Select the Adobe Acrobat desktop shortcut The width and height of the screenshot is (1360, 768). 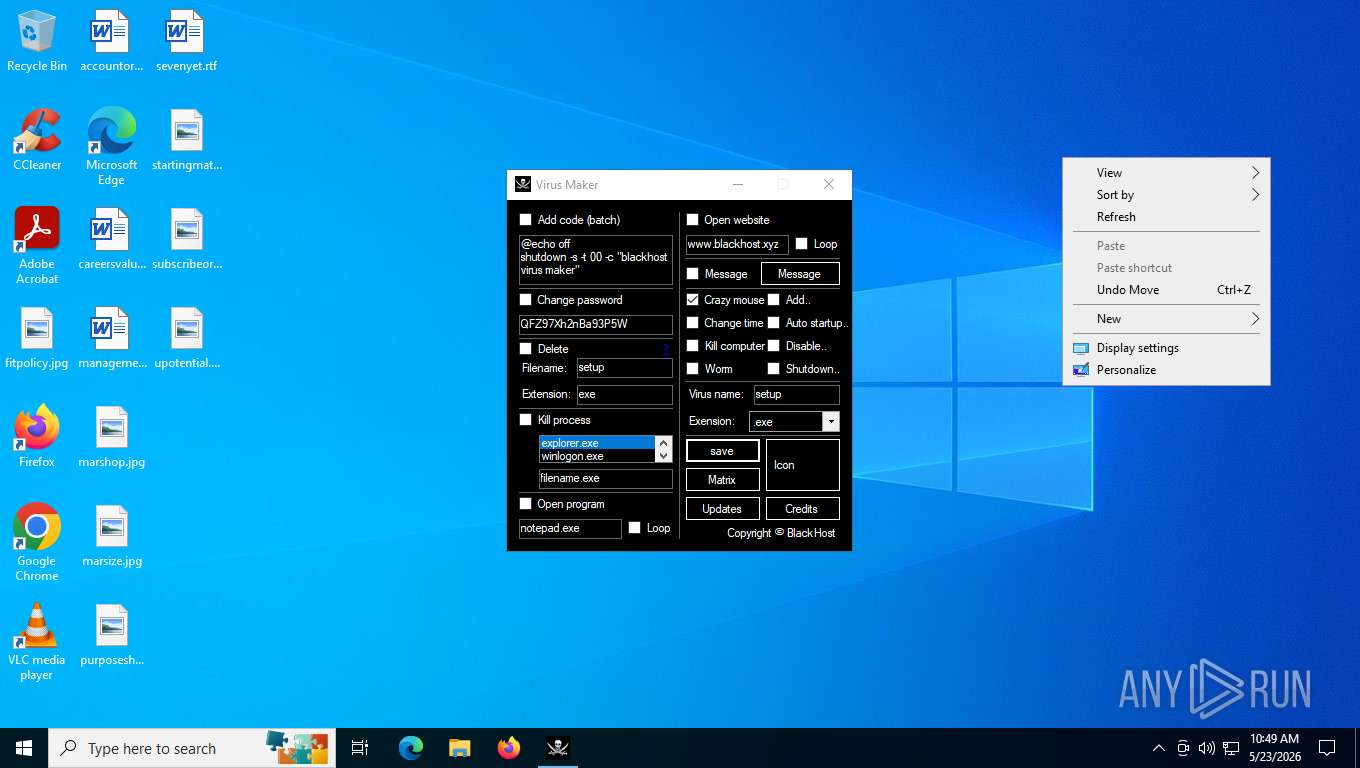point(37,246)
